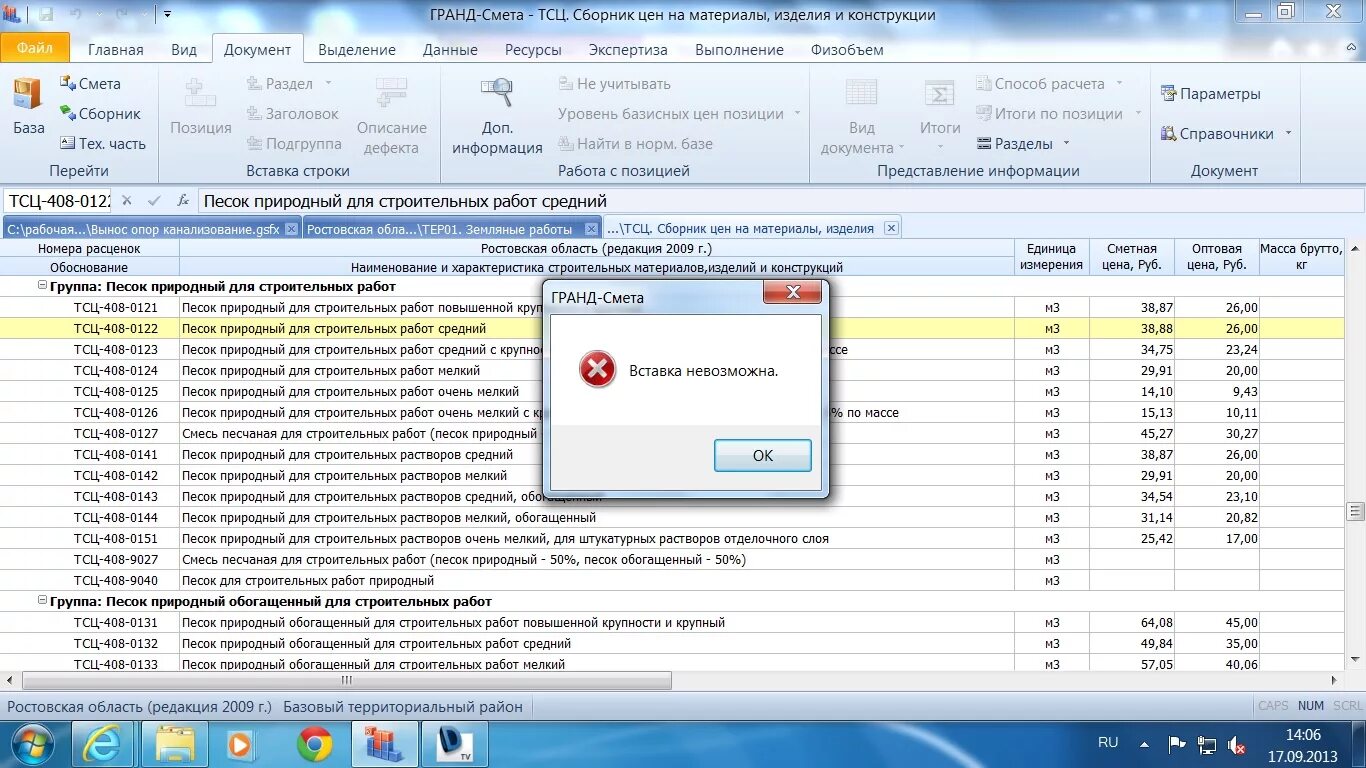Show hidden tray icons arrow
Screen dimensions: 1366x768
click(1144, 745)
